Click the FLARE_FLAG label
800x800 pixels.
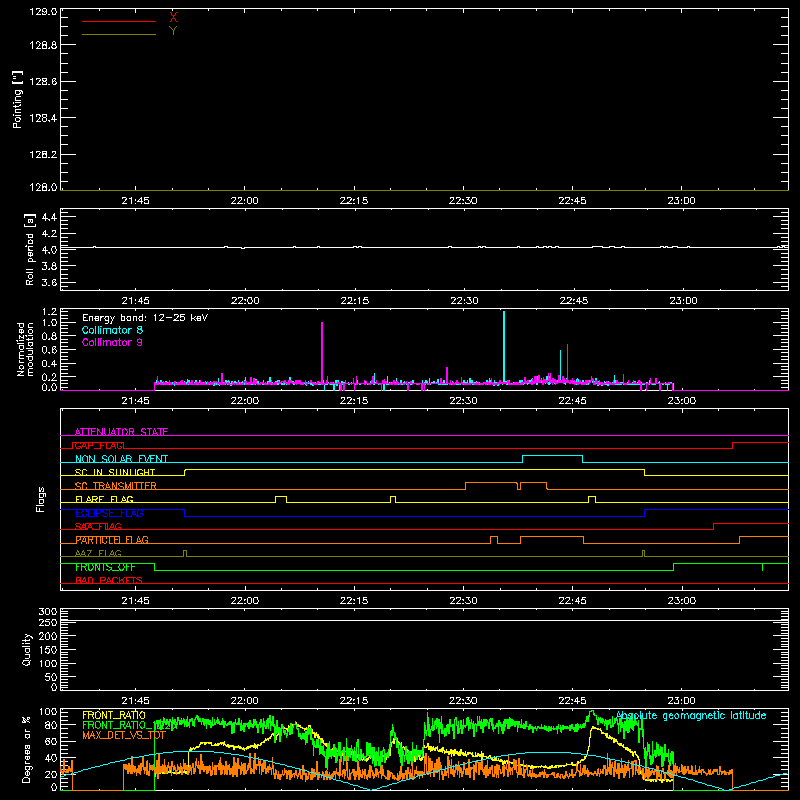tap(104, 499)
